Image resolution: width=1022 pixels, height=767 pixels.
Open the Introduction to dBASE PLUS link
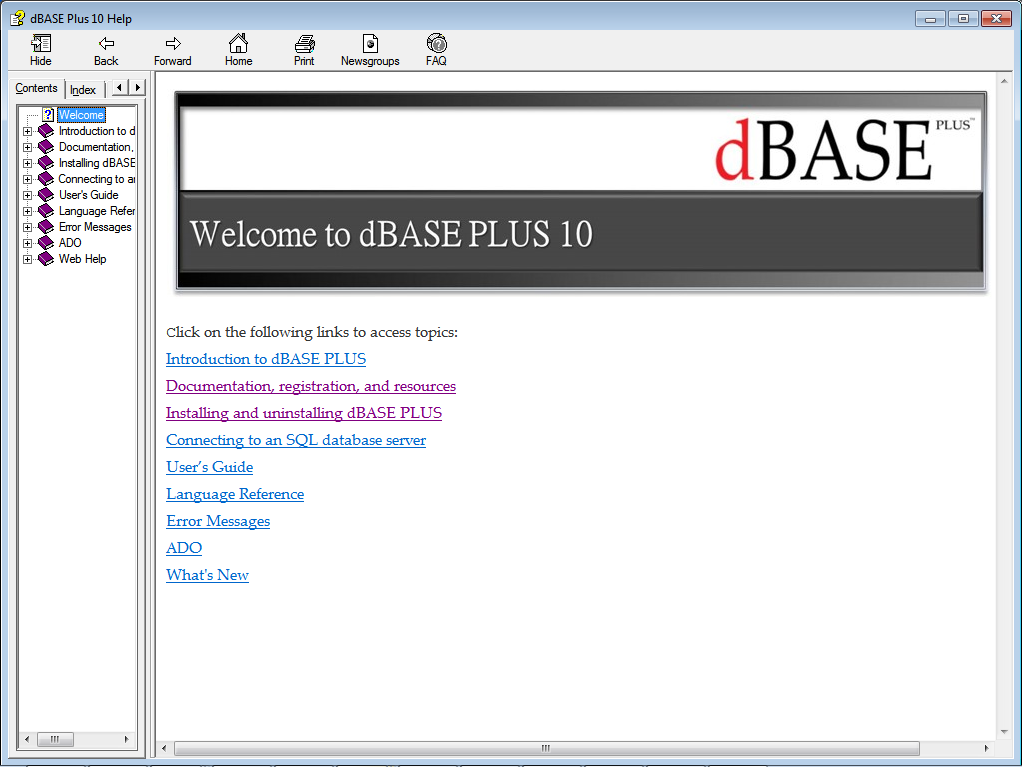(266, 359)
